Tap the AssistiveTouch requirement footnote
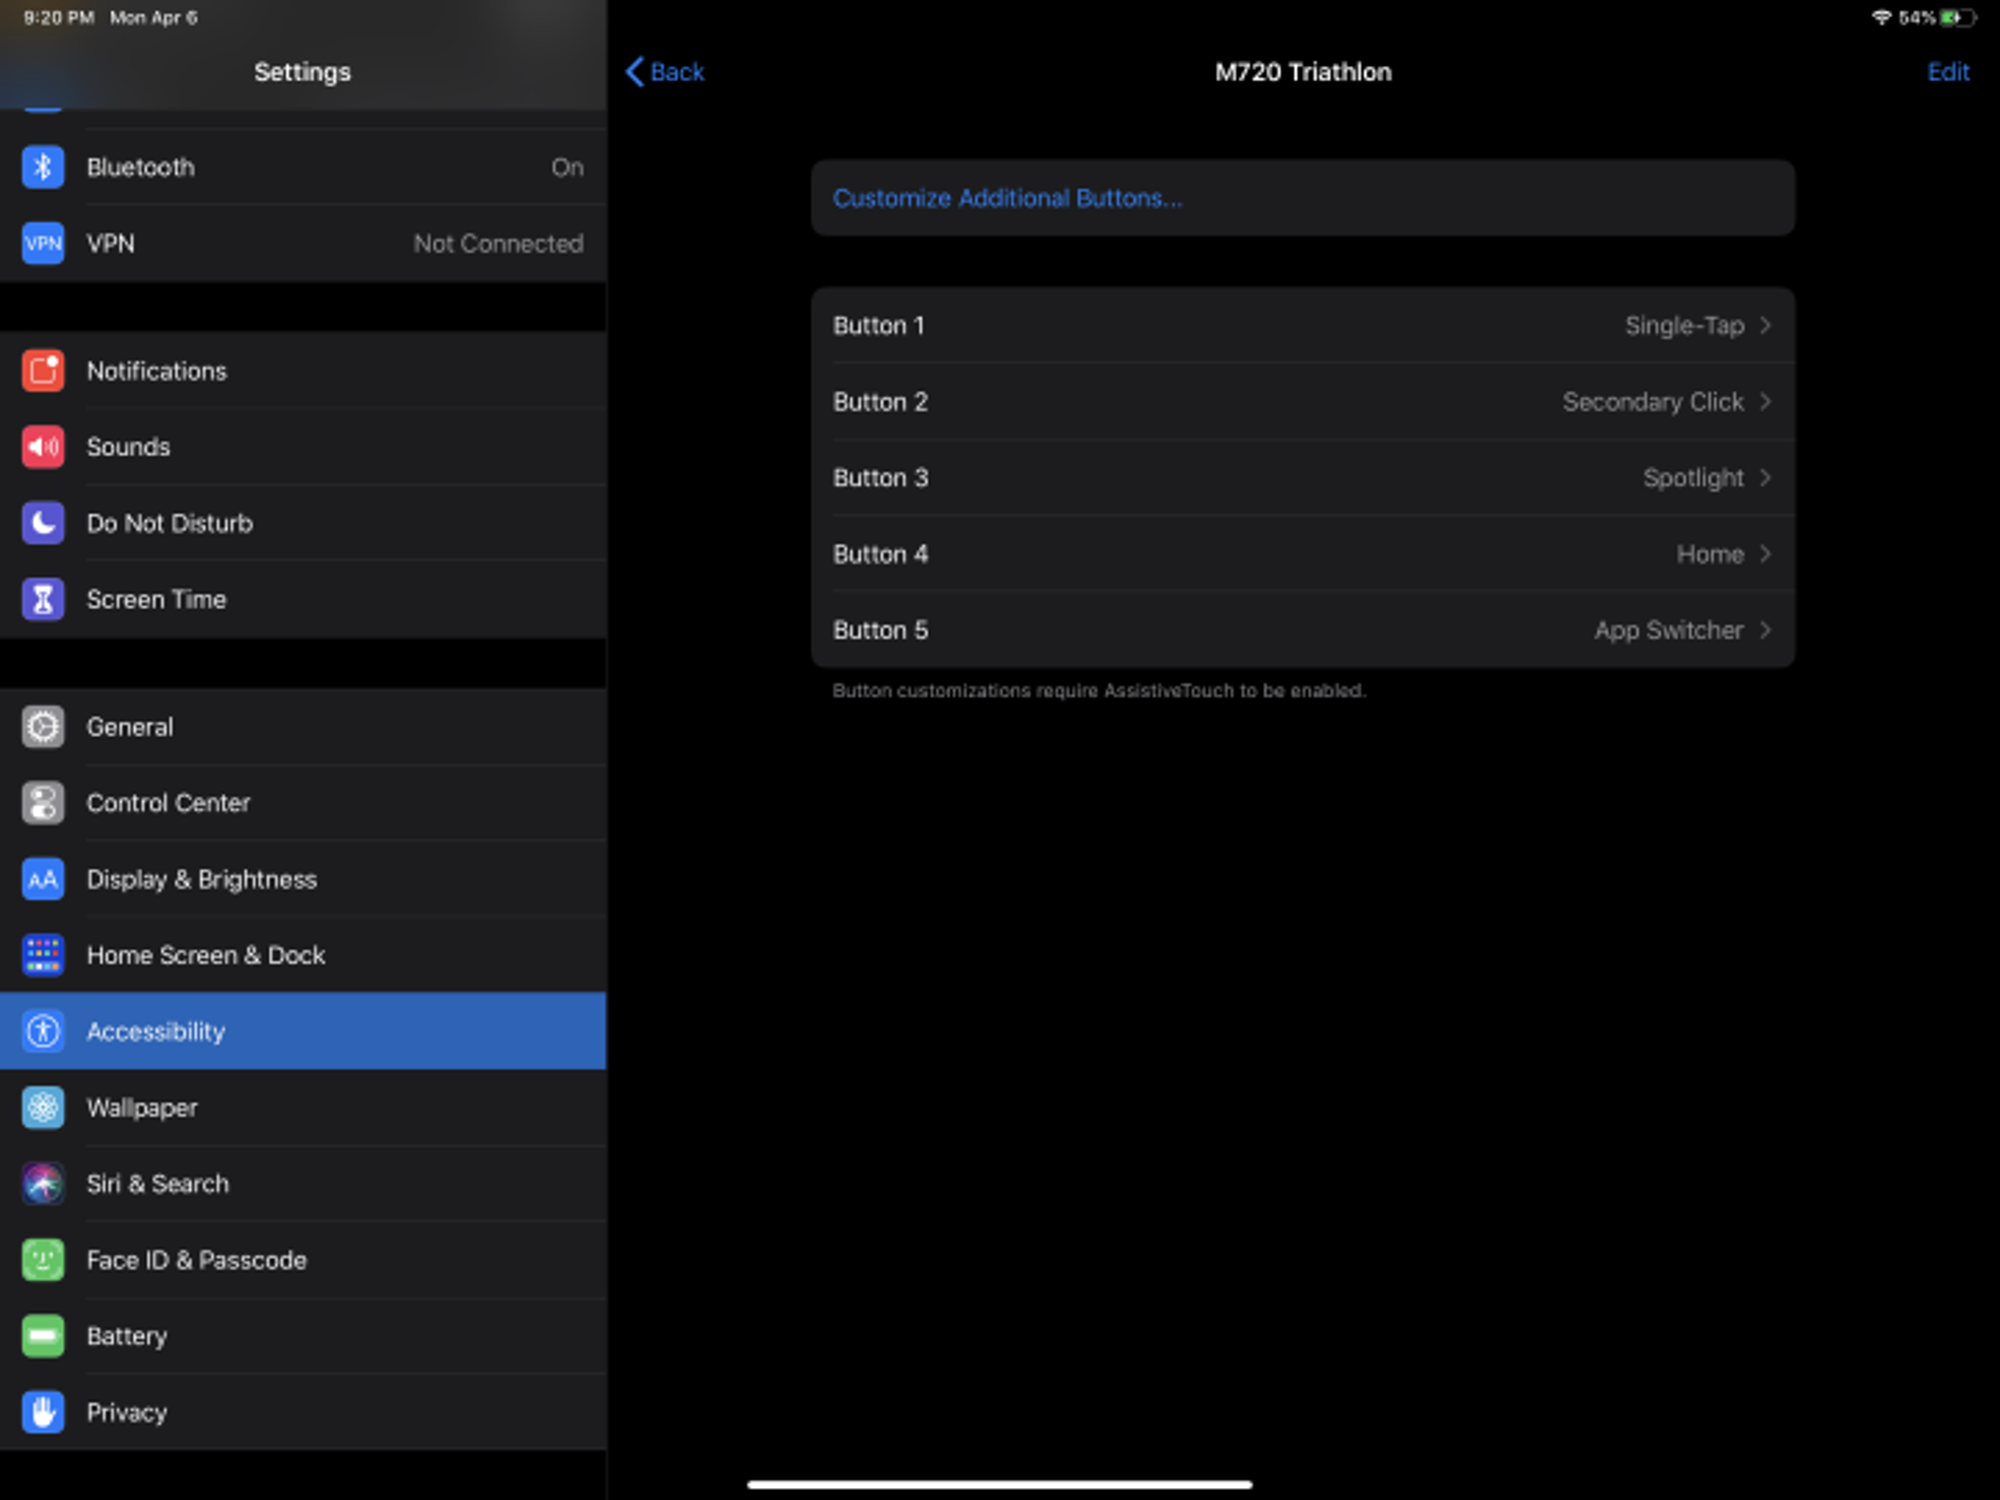 click(x=1099, y=691)
